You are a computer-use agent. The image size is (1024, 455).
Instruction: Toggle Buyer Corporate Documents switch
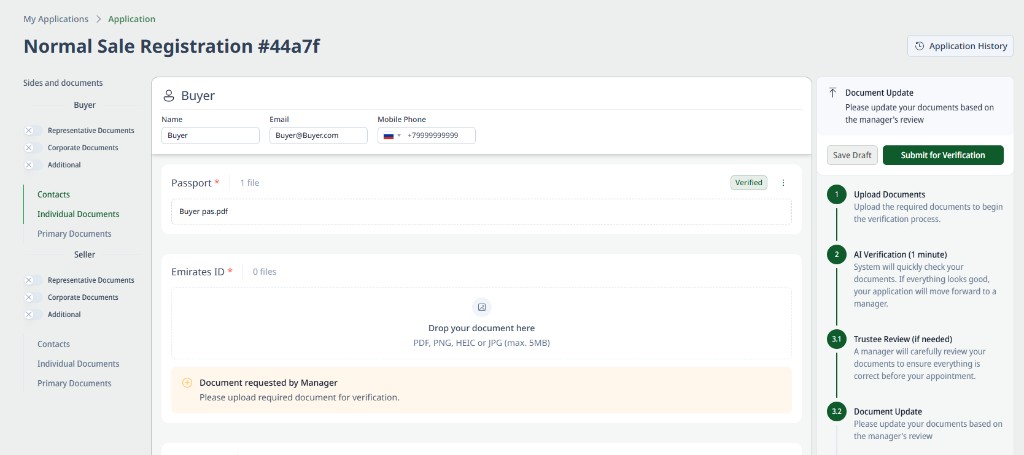pyautogui.click(x=33, y=148)
